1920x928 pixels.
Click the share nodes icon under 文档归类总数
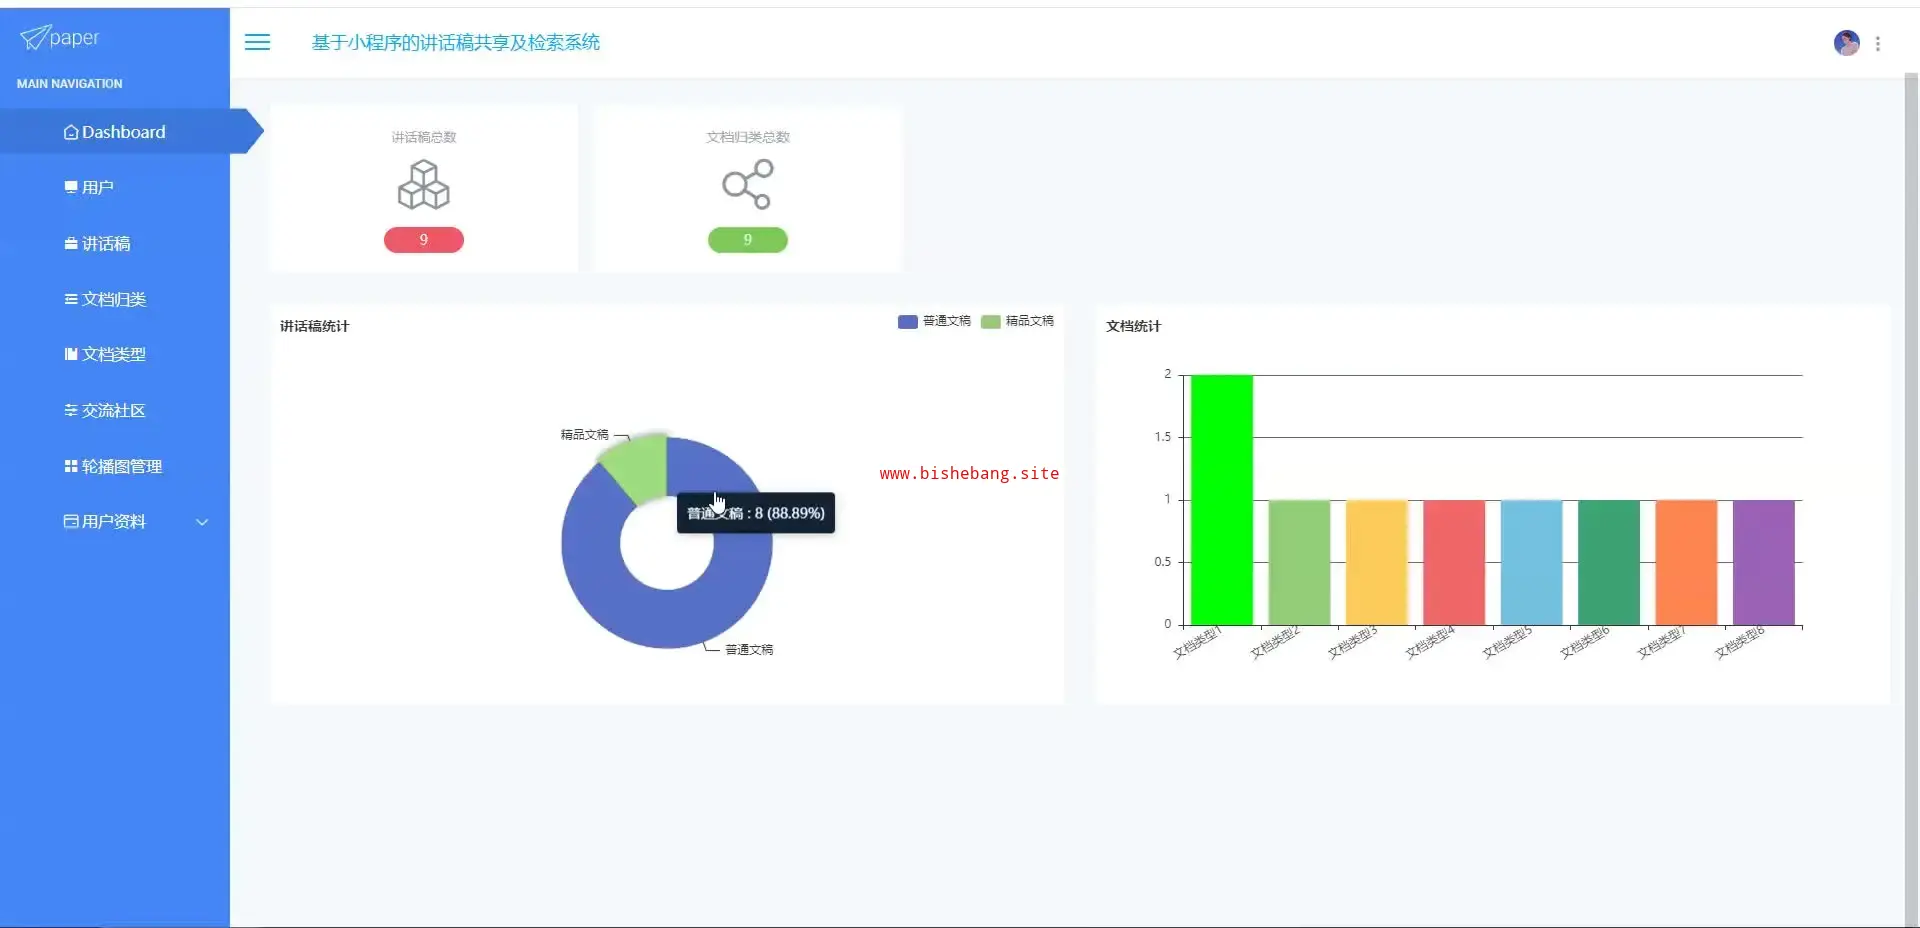pyautogui.click(x=748, y=185)
